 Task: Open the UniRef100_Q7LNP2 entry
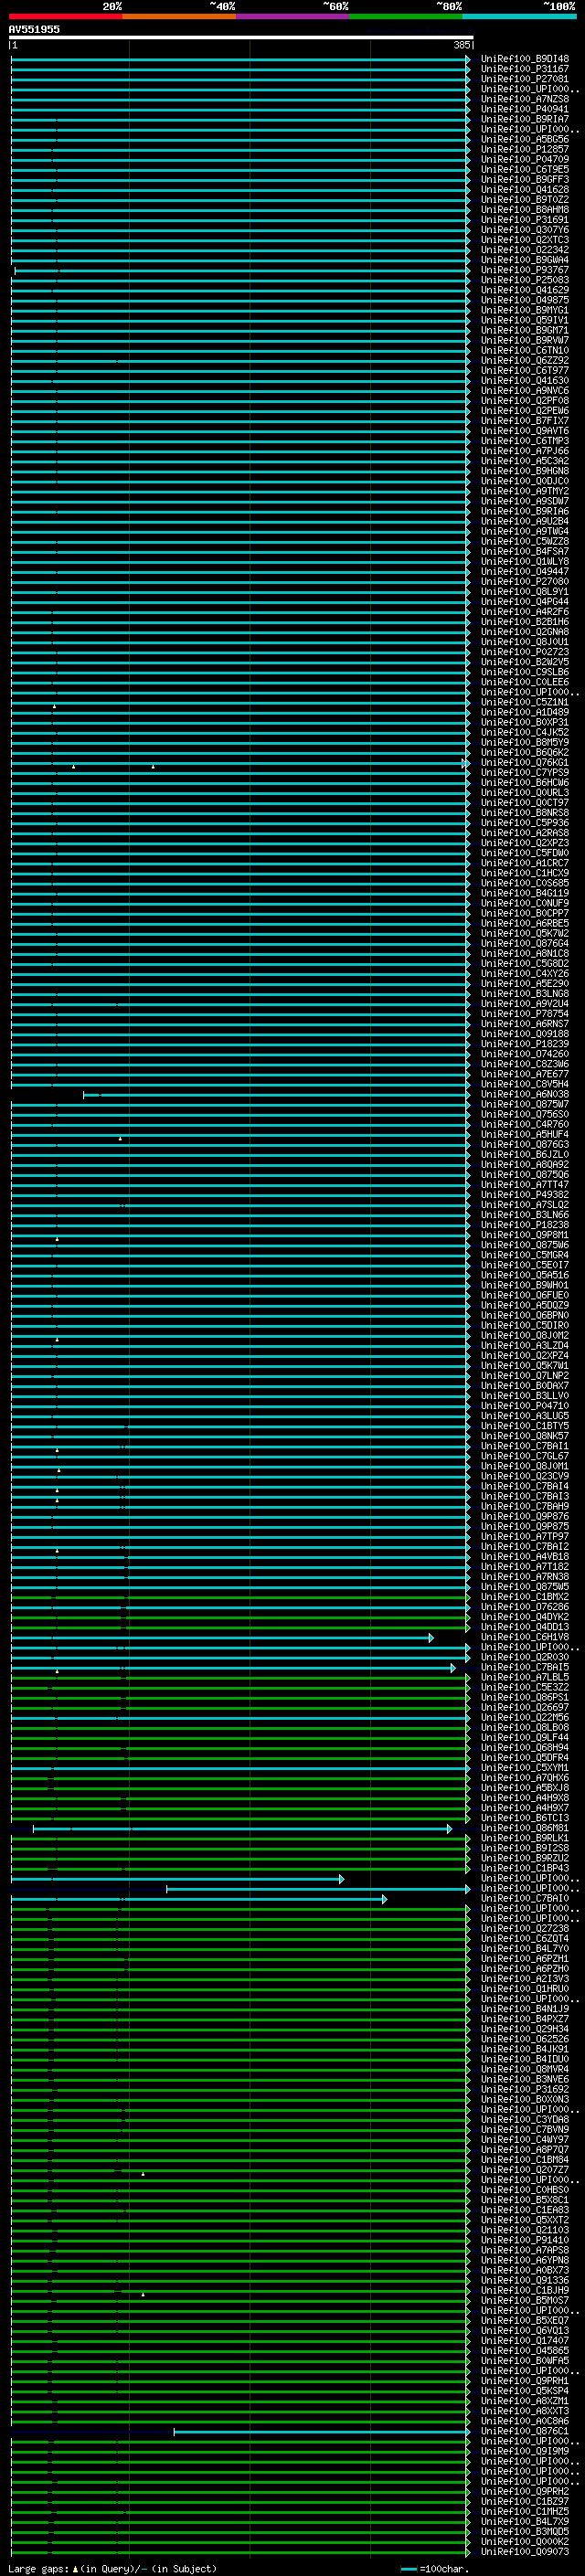pyautogui.click(x=525, y=1376)
